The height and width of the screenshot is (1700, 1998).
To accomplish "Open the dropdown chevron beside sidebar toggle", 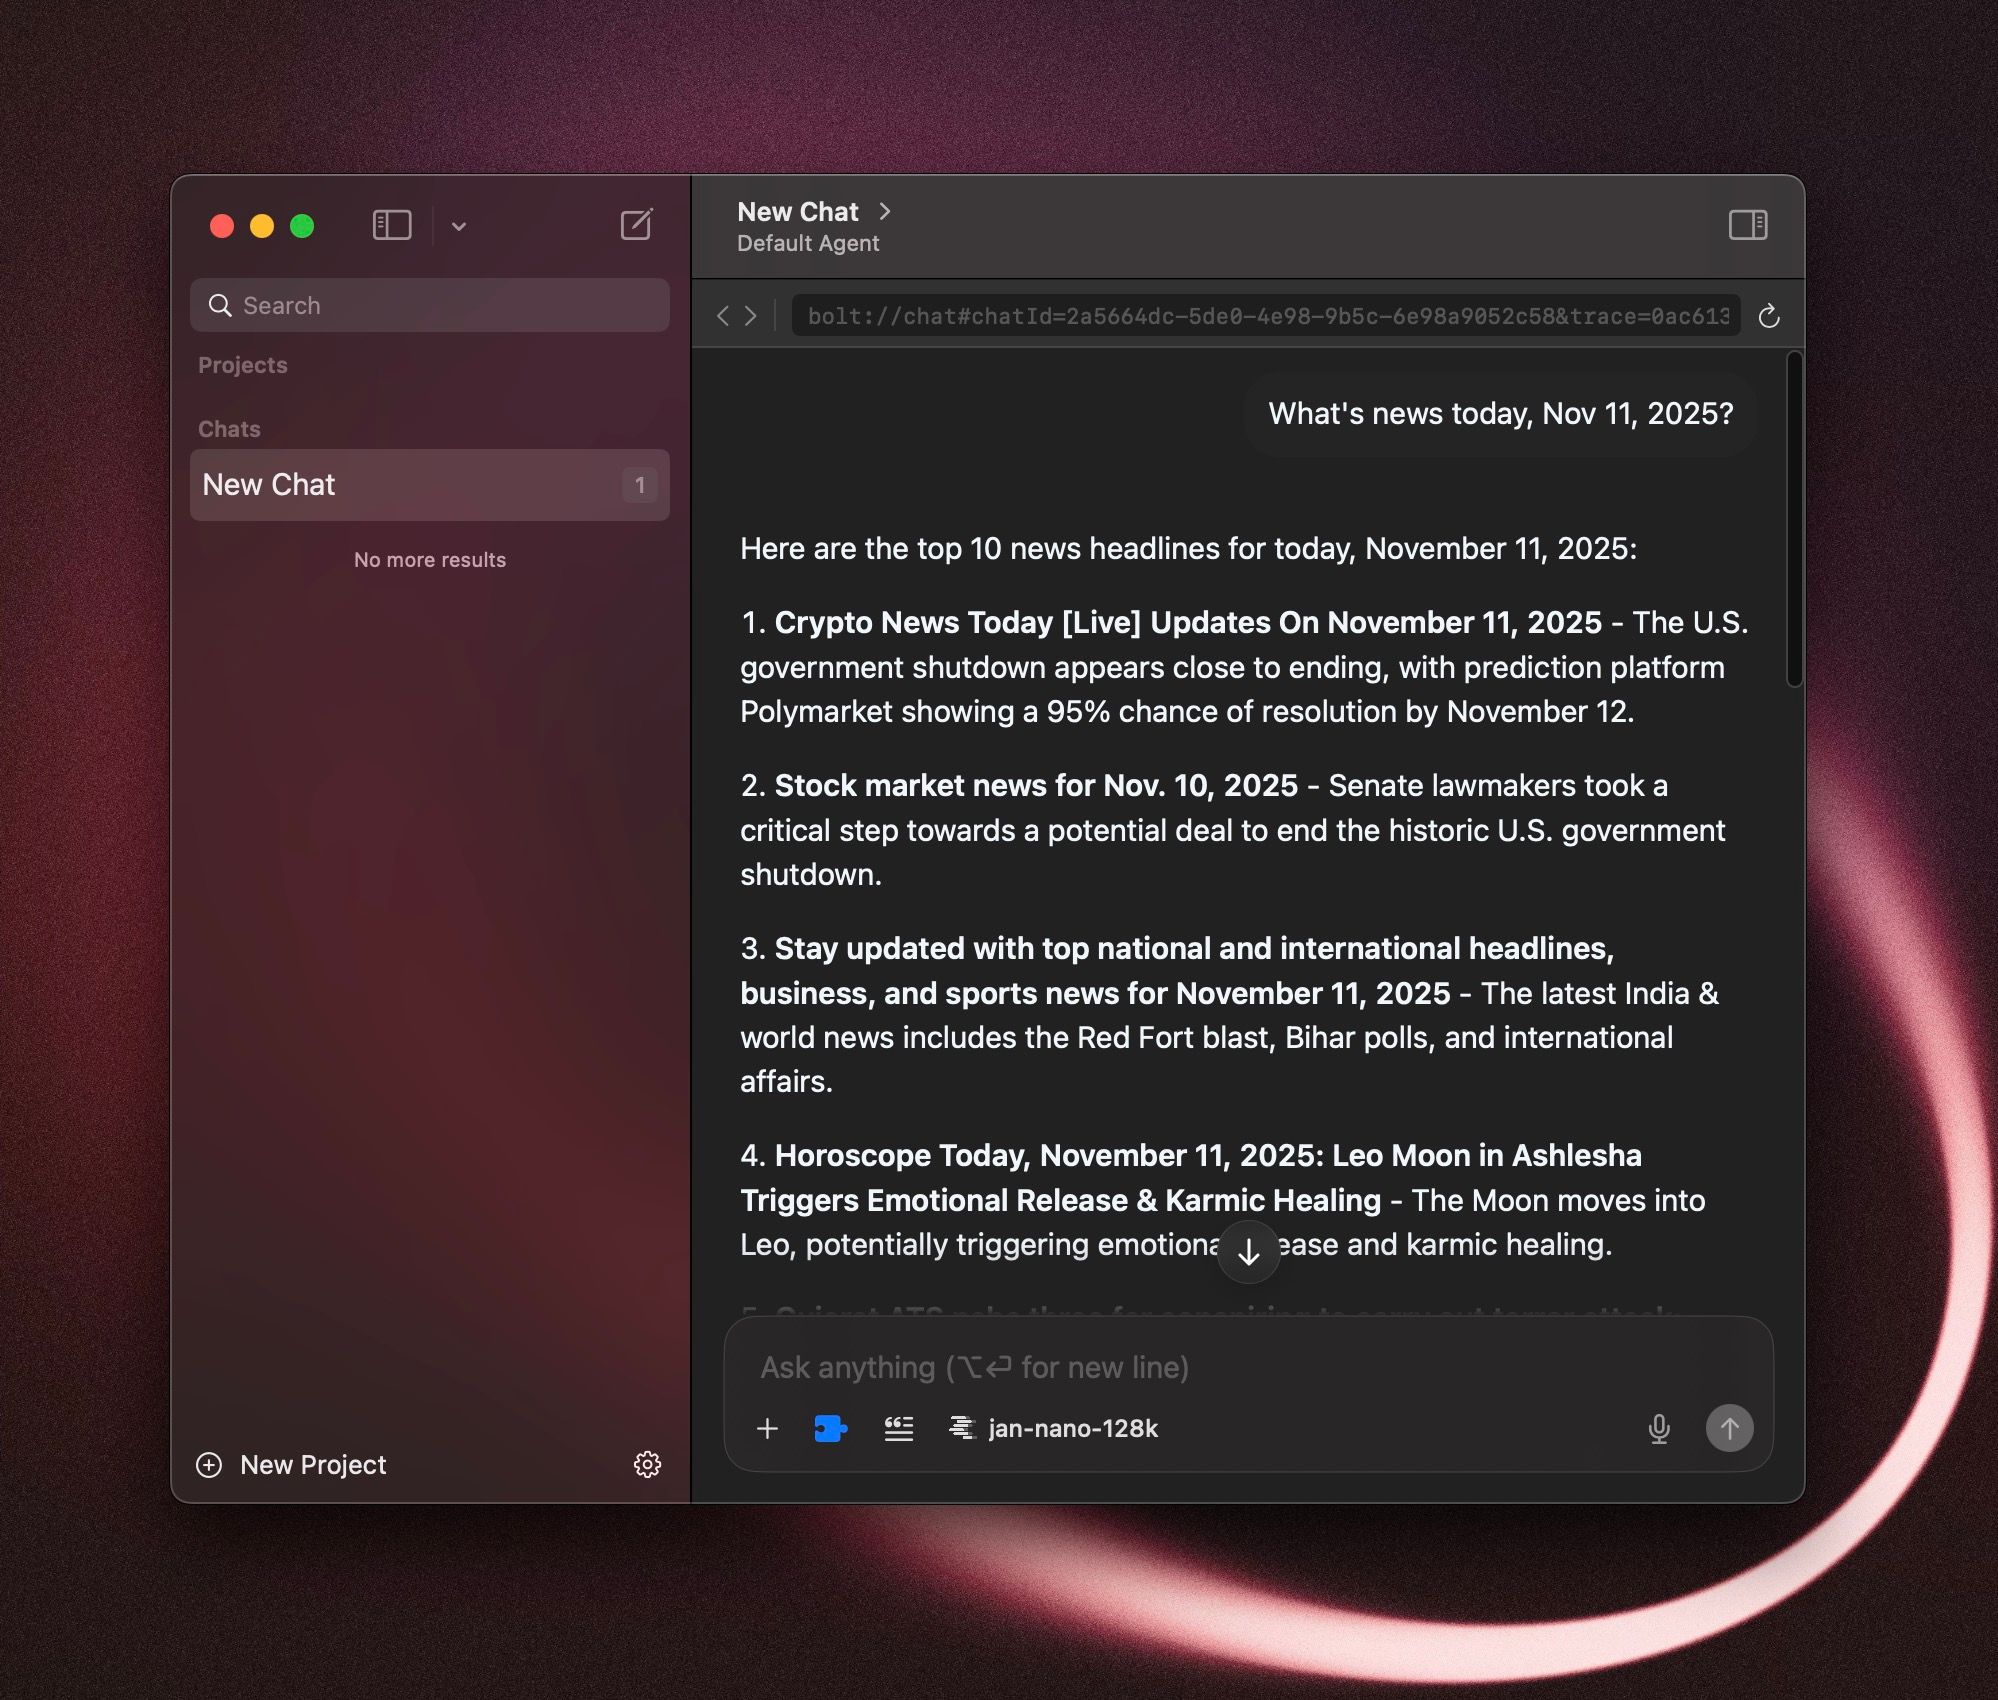I will [x=458, y=226].
